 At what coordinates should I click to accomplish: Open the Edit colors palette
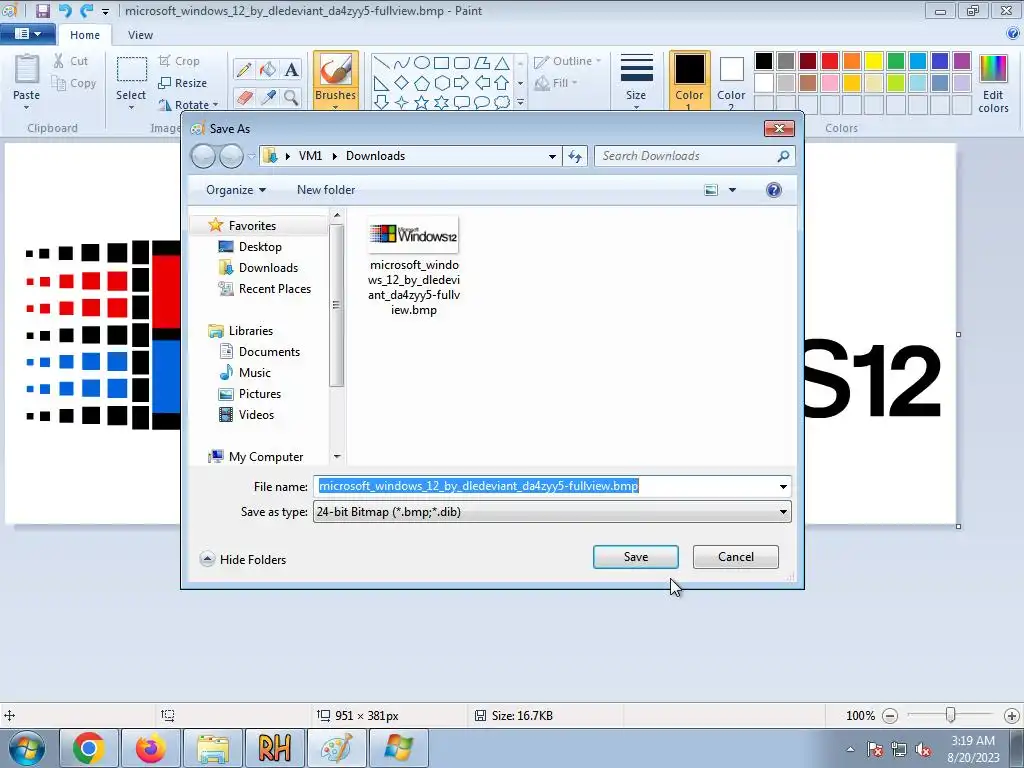click(x=993, y=84)
